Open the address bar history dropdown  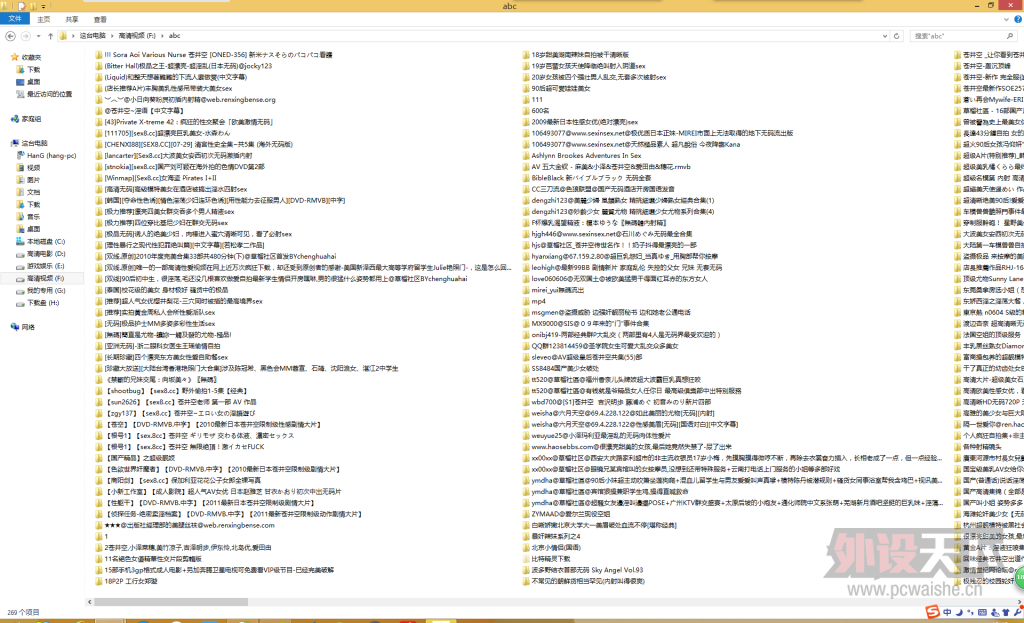pyautogui.click(x=885, y=36)
